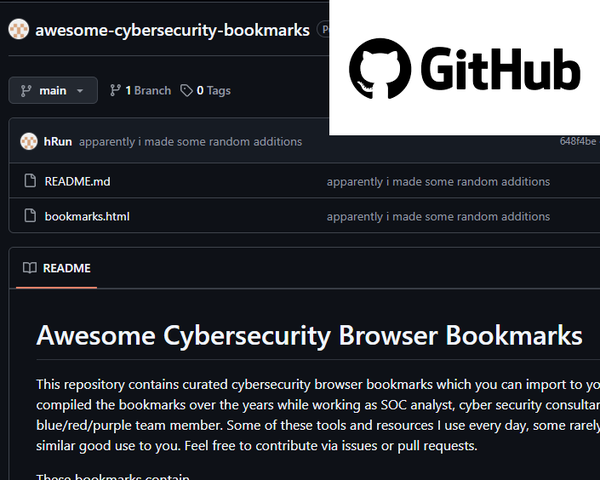Click the repository owner avatar icon
This screenshot has width=600, height=480.
coord(19,30)
